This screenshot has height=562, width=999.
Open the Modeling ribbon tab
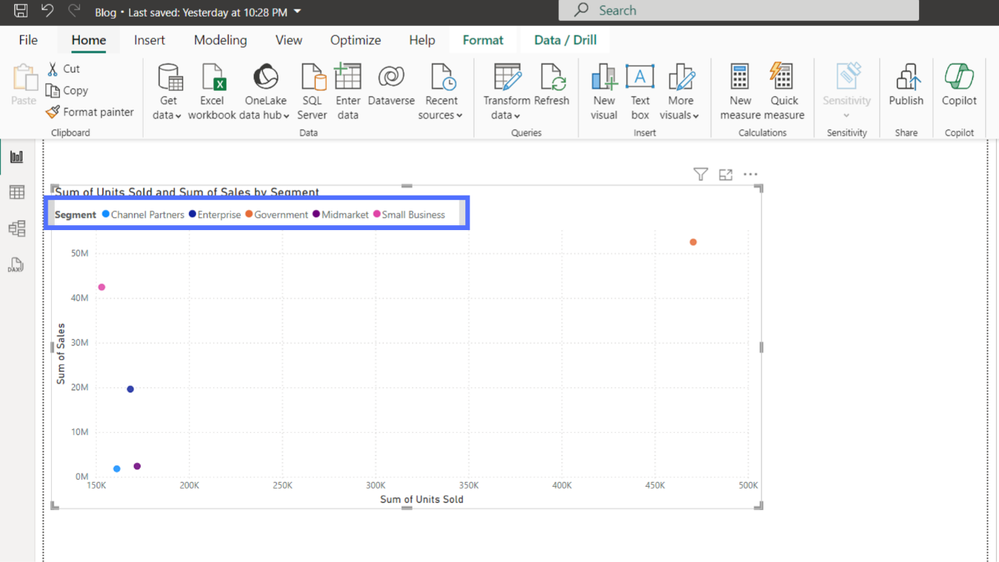pyautogui.click(x=220, y=40)
